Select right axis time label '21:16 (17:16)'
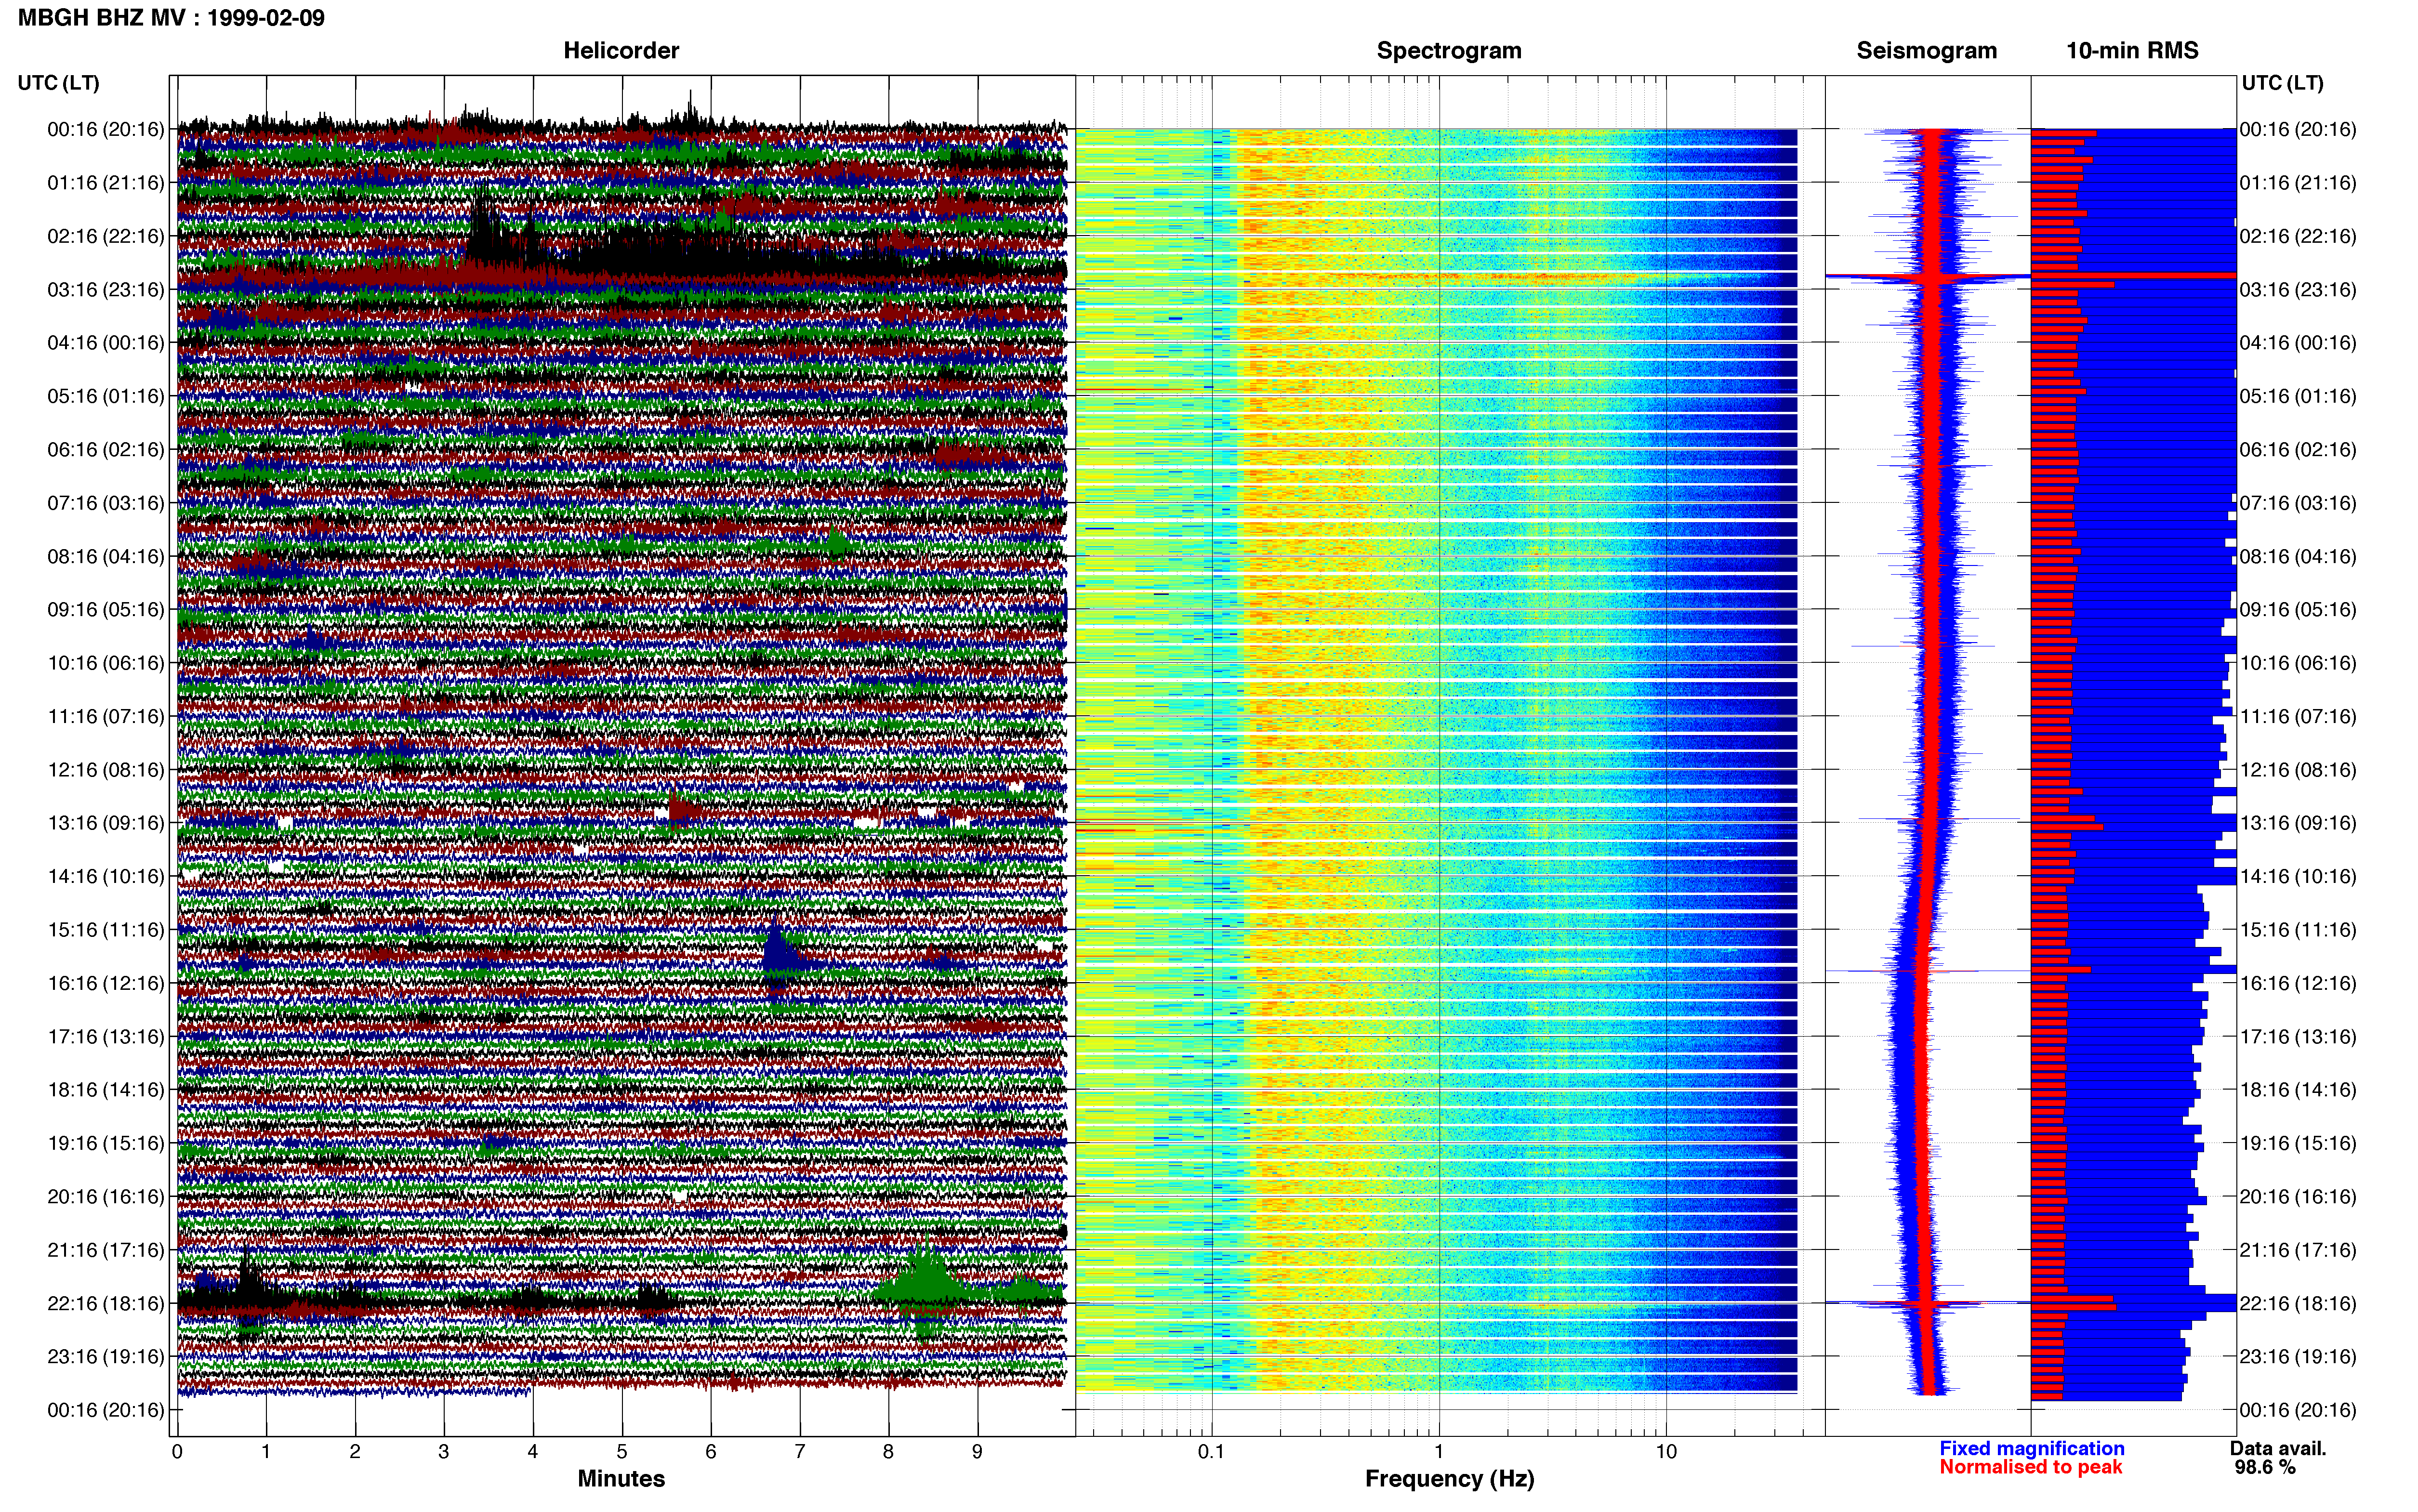Viewport: 2418px width, 1512px height. [2298, 1250]
